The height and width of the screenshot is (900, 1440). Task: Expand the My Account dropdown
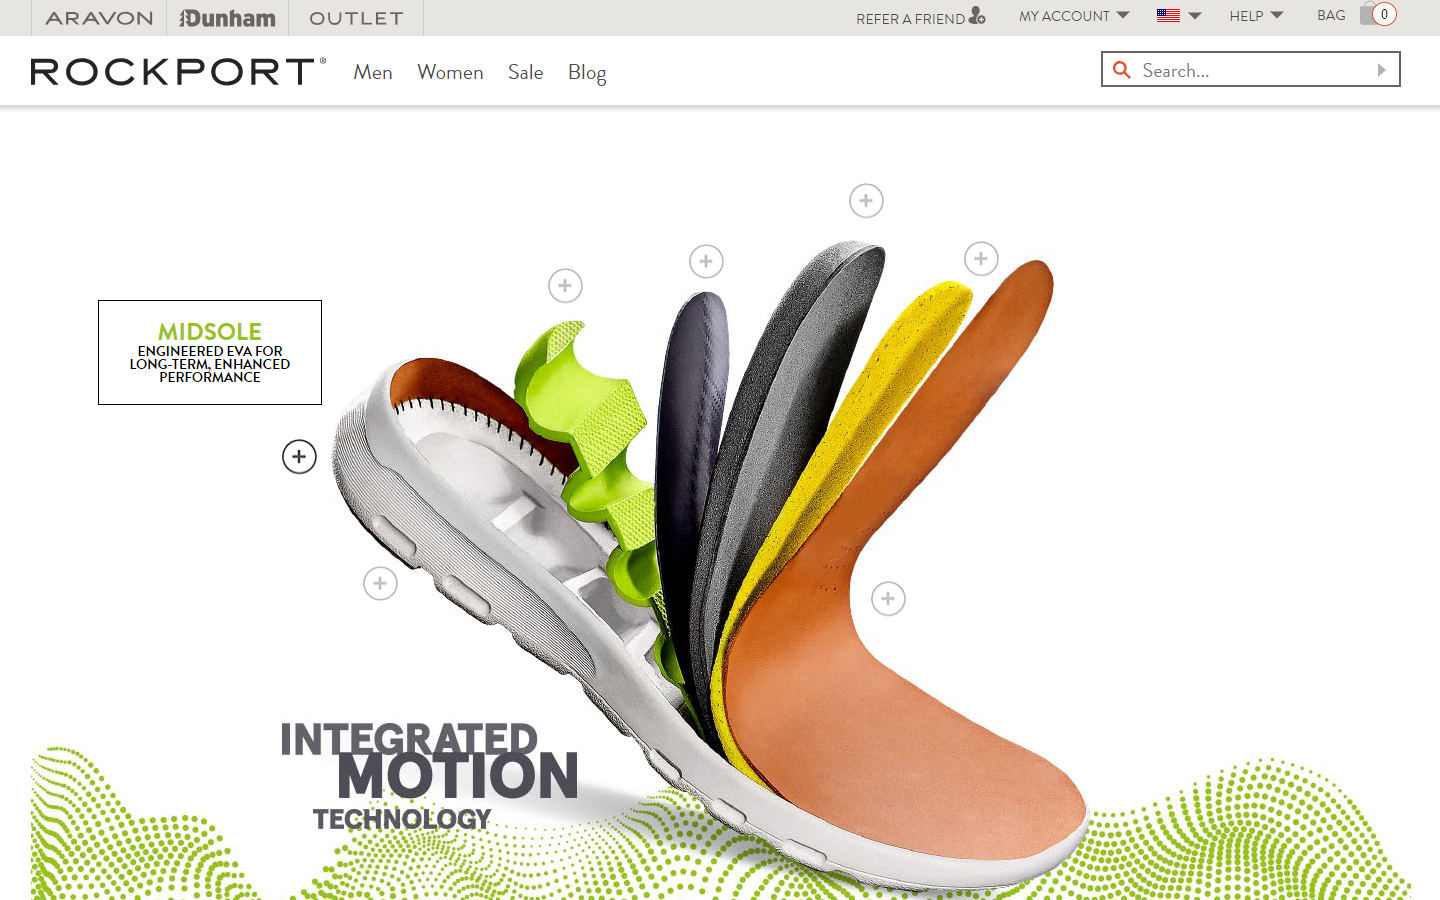click(1074, 16)
